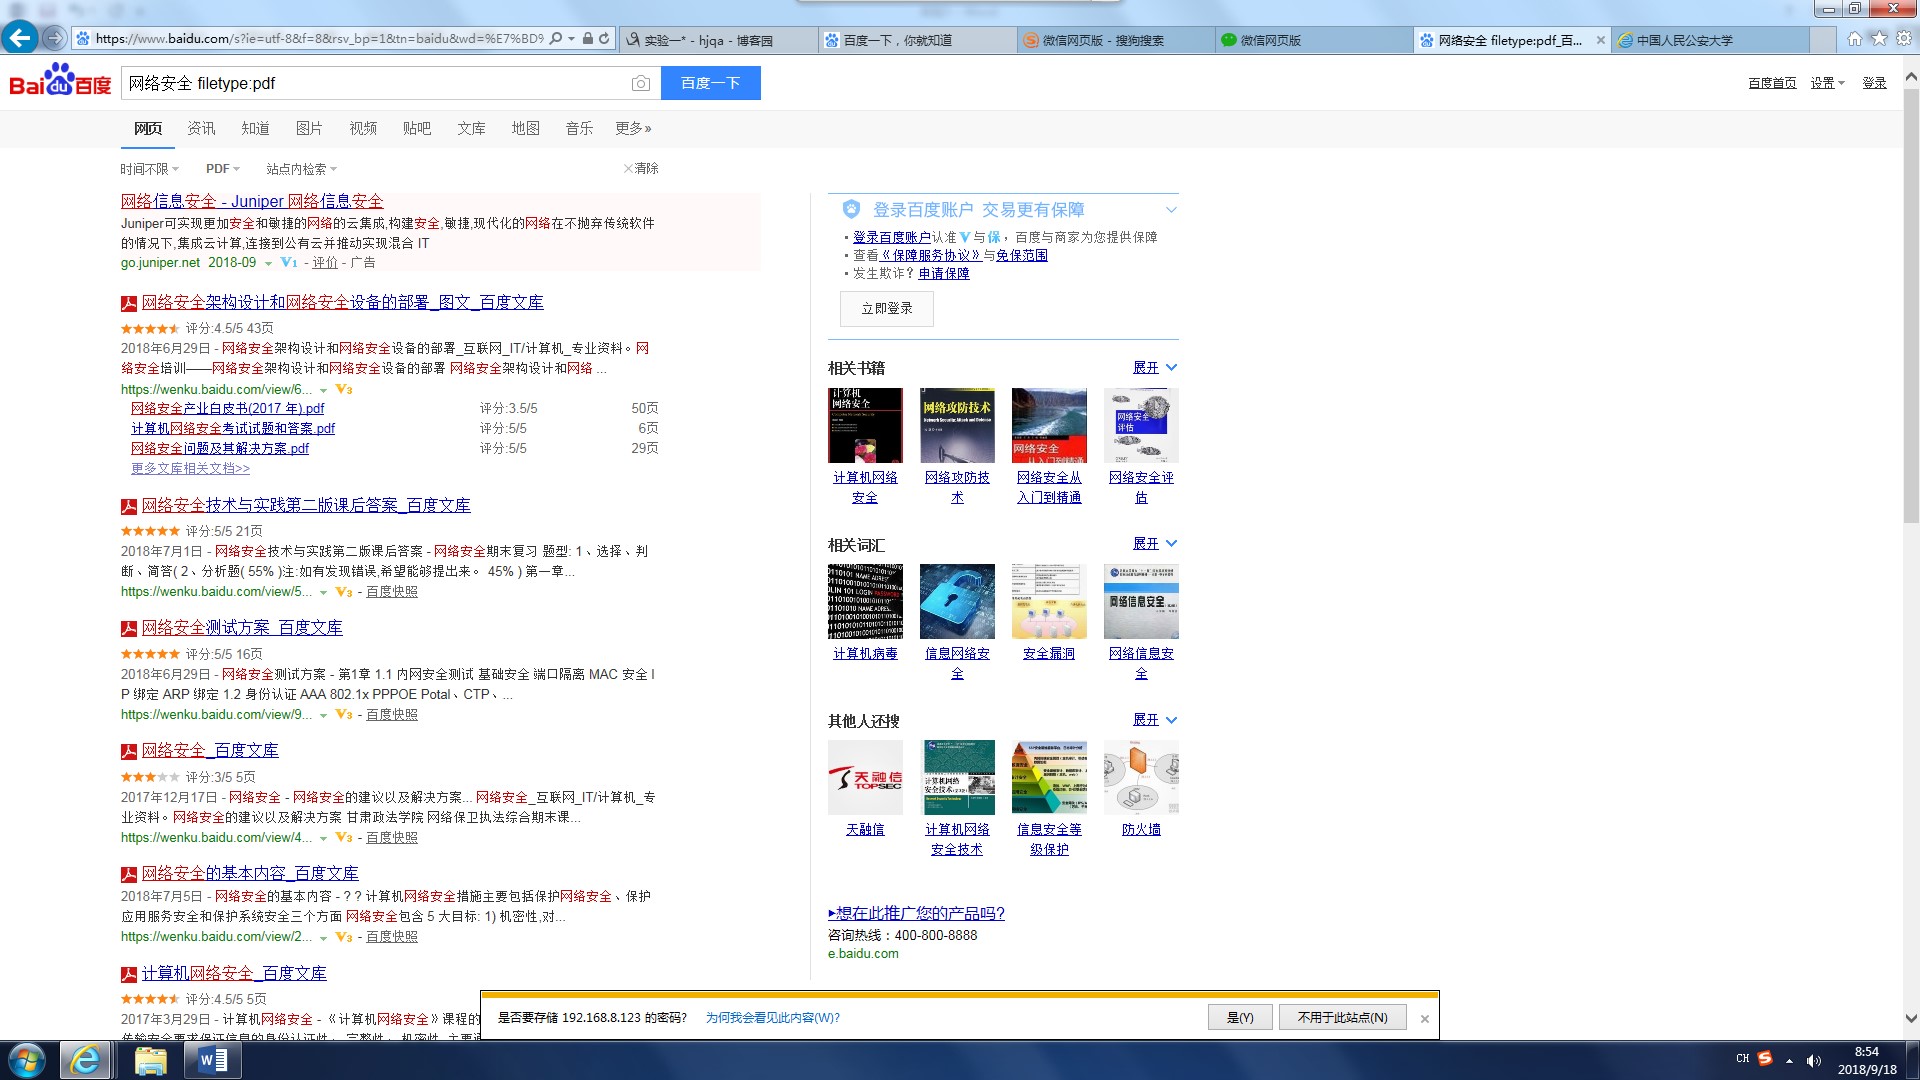Click 是(Y) to save the password
1920x1080 pixels.
coord(1239,1017)
